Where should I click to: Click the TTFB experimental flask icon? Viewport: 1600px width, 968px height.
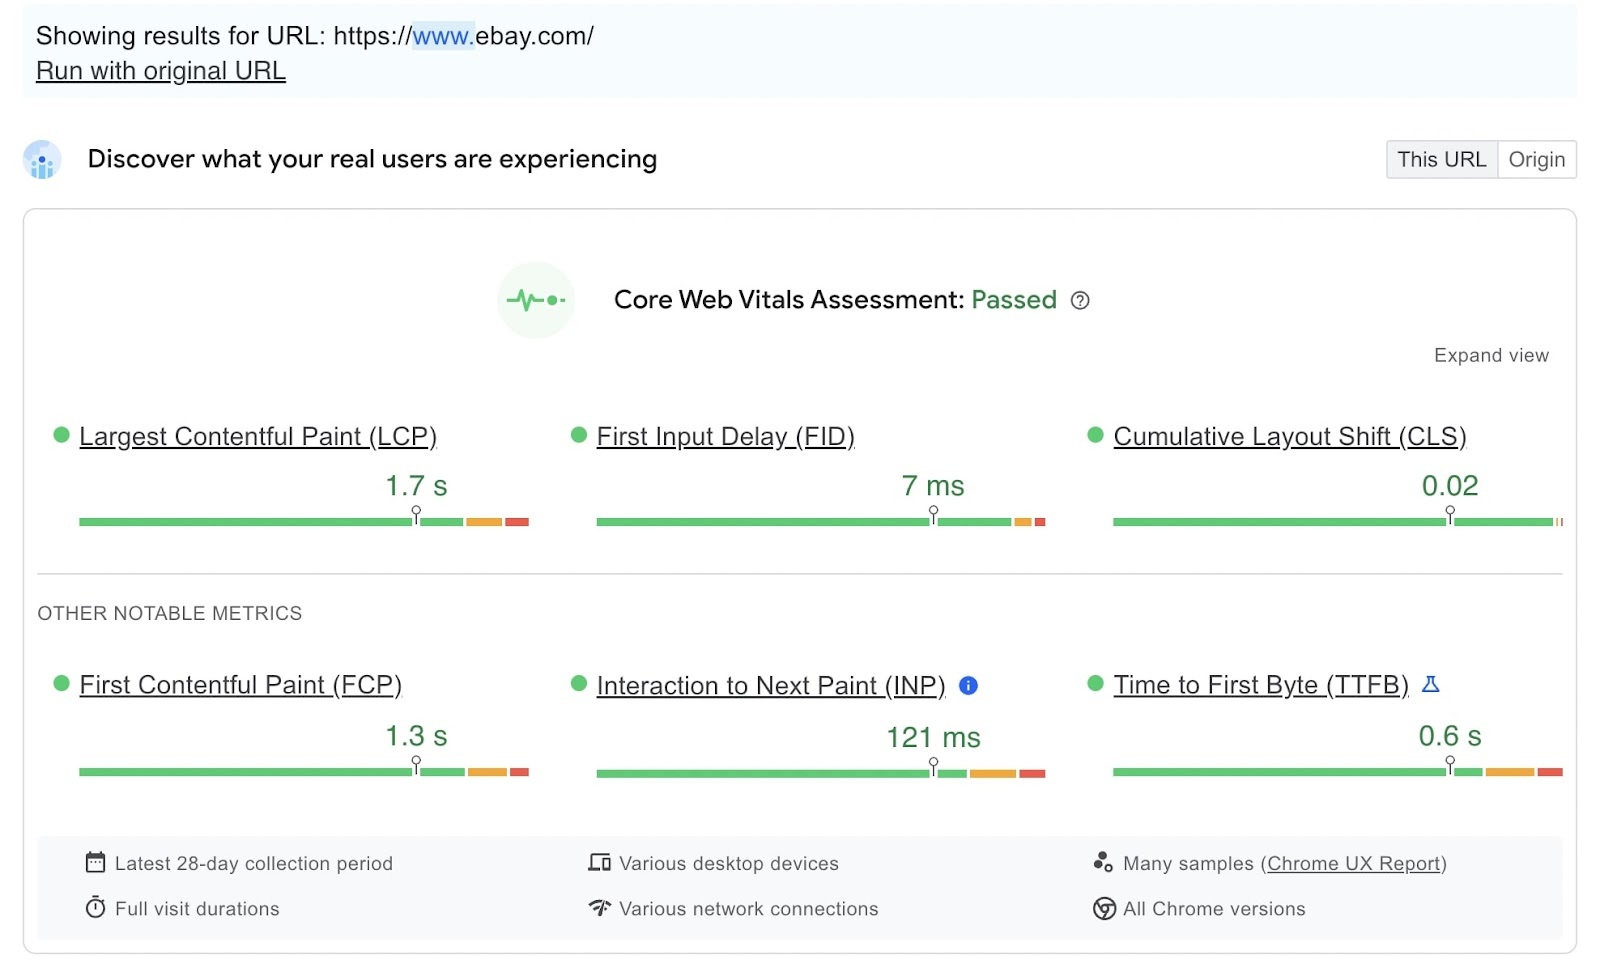[1431, 685]
